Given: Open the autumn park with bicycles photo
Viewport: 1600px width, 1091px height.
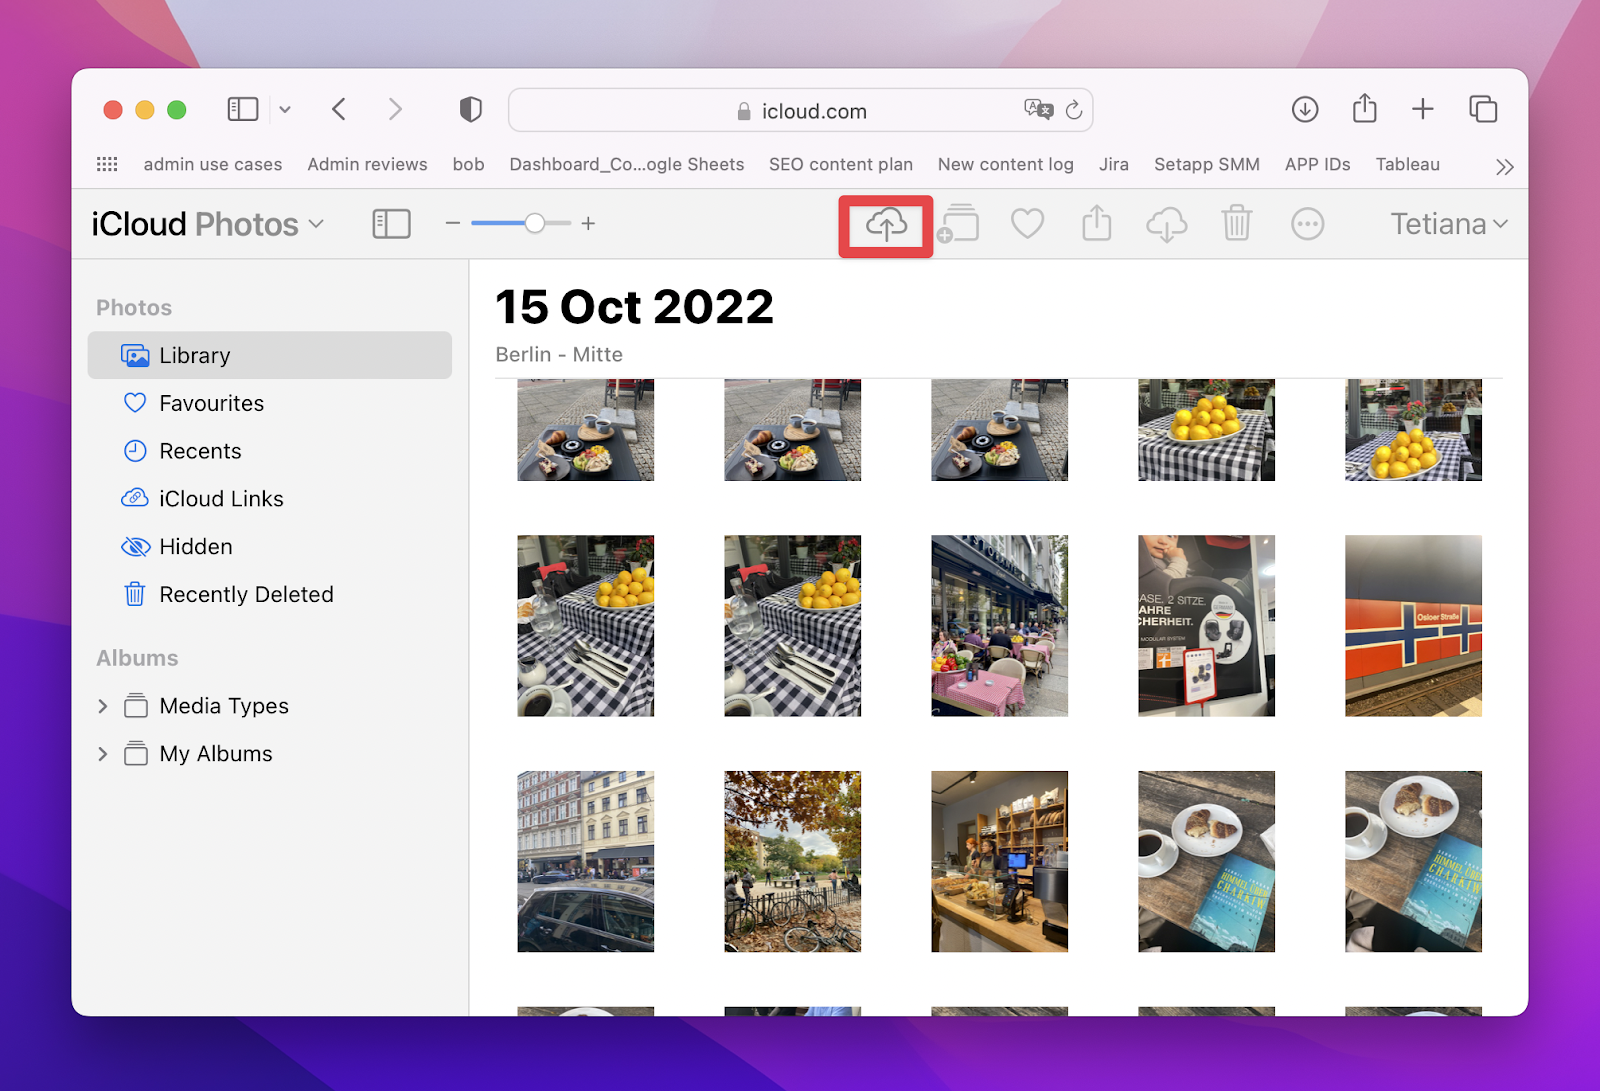Looking at the screenshot, I should click(792, 861).
